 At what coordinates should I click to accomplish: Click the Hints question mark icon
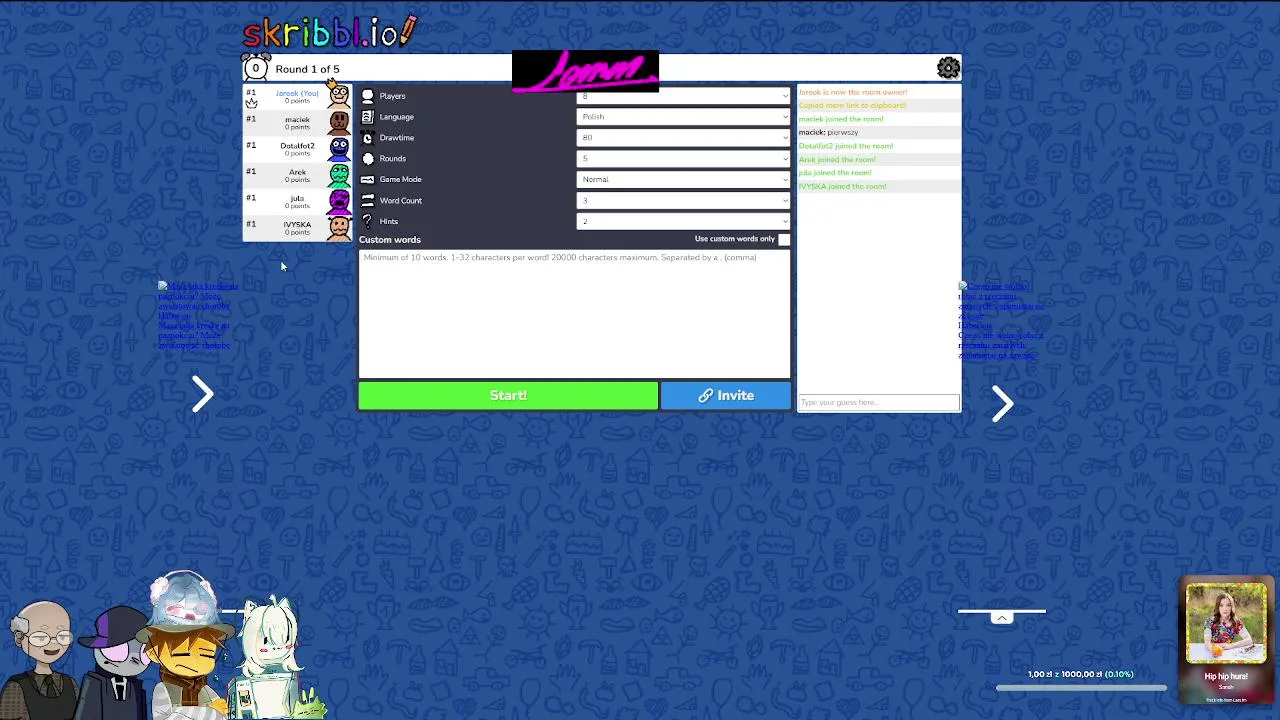[367, 222]
